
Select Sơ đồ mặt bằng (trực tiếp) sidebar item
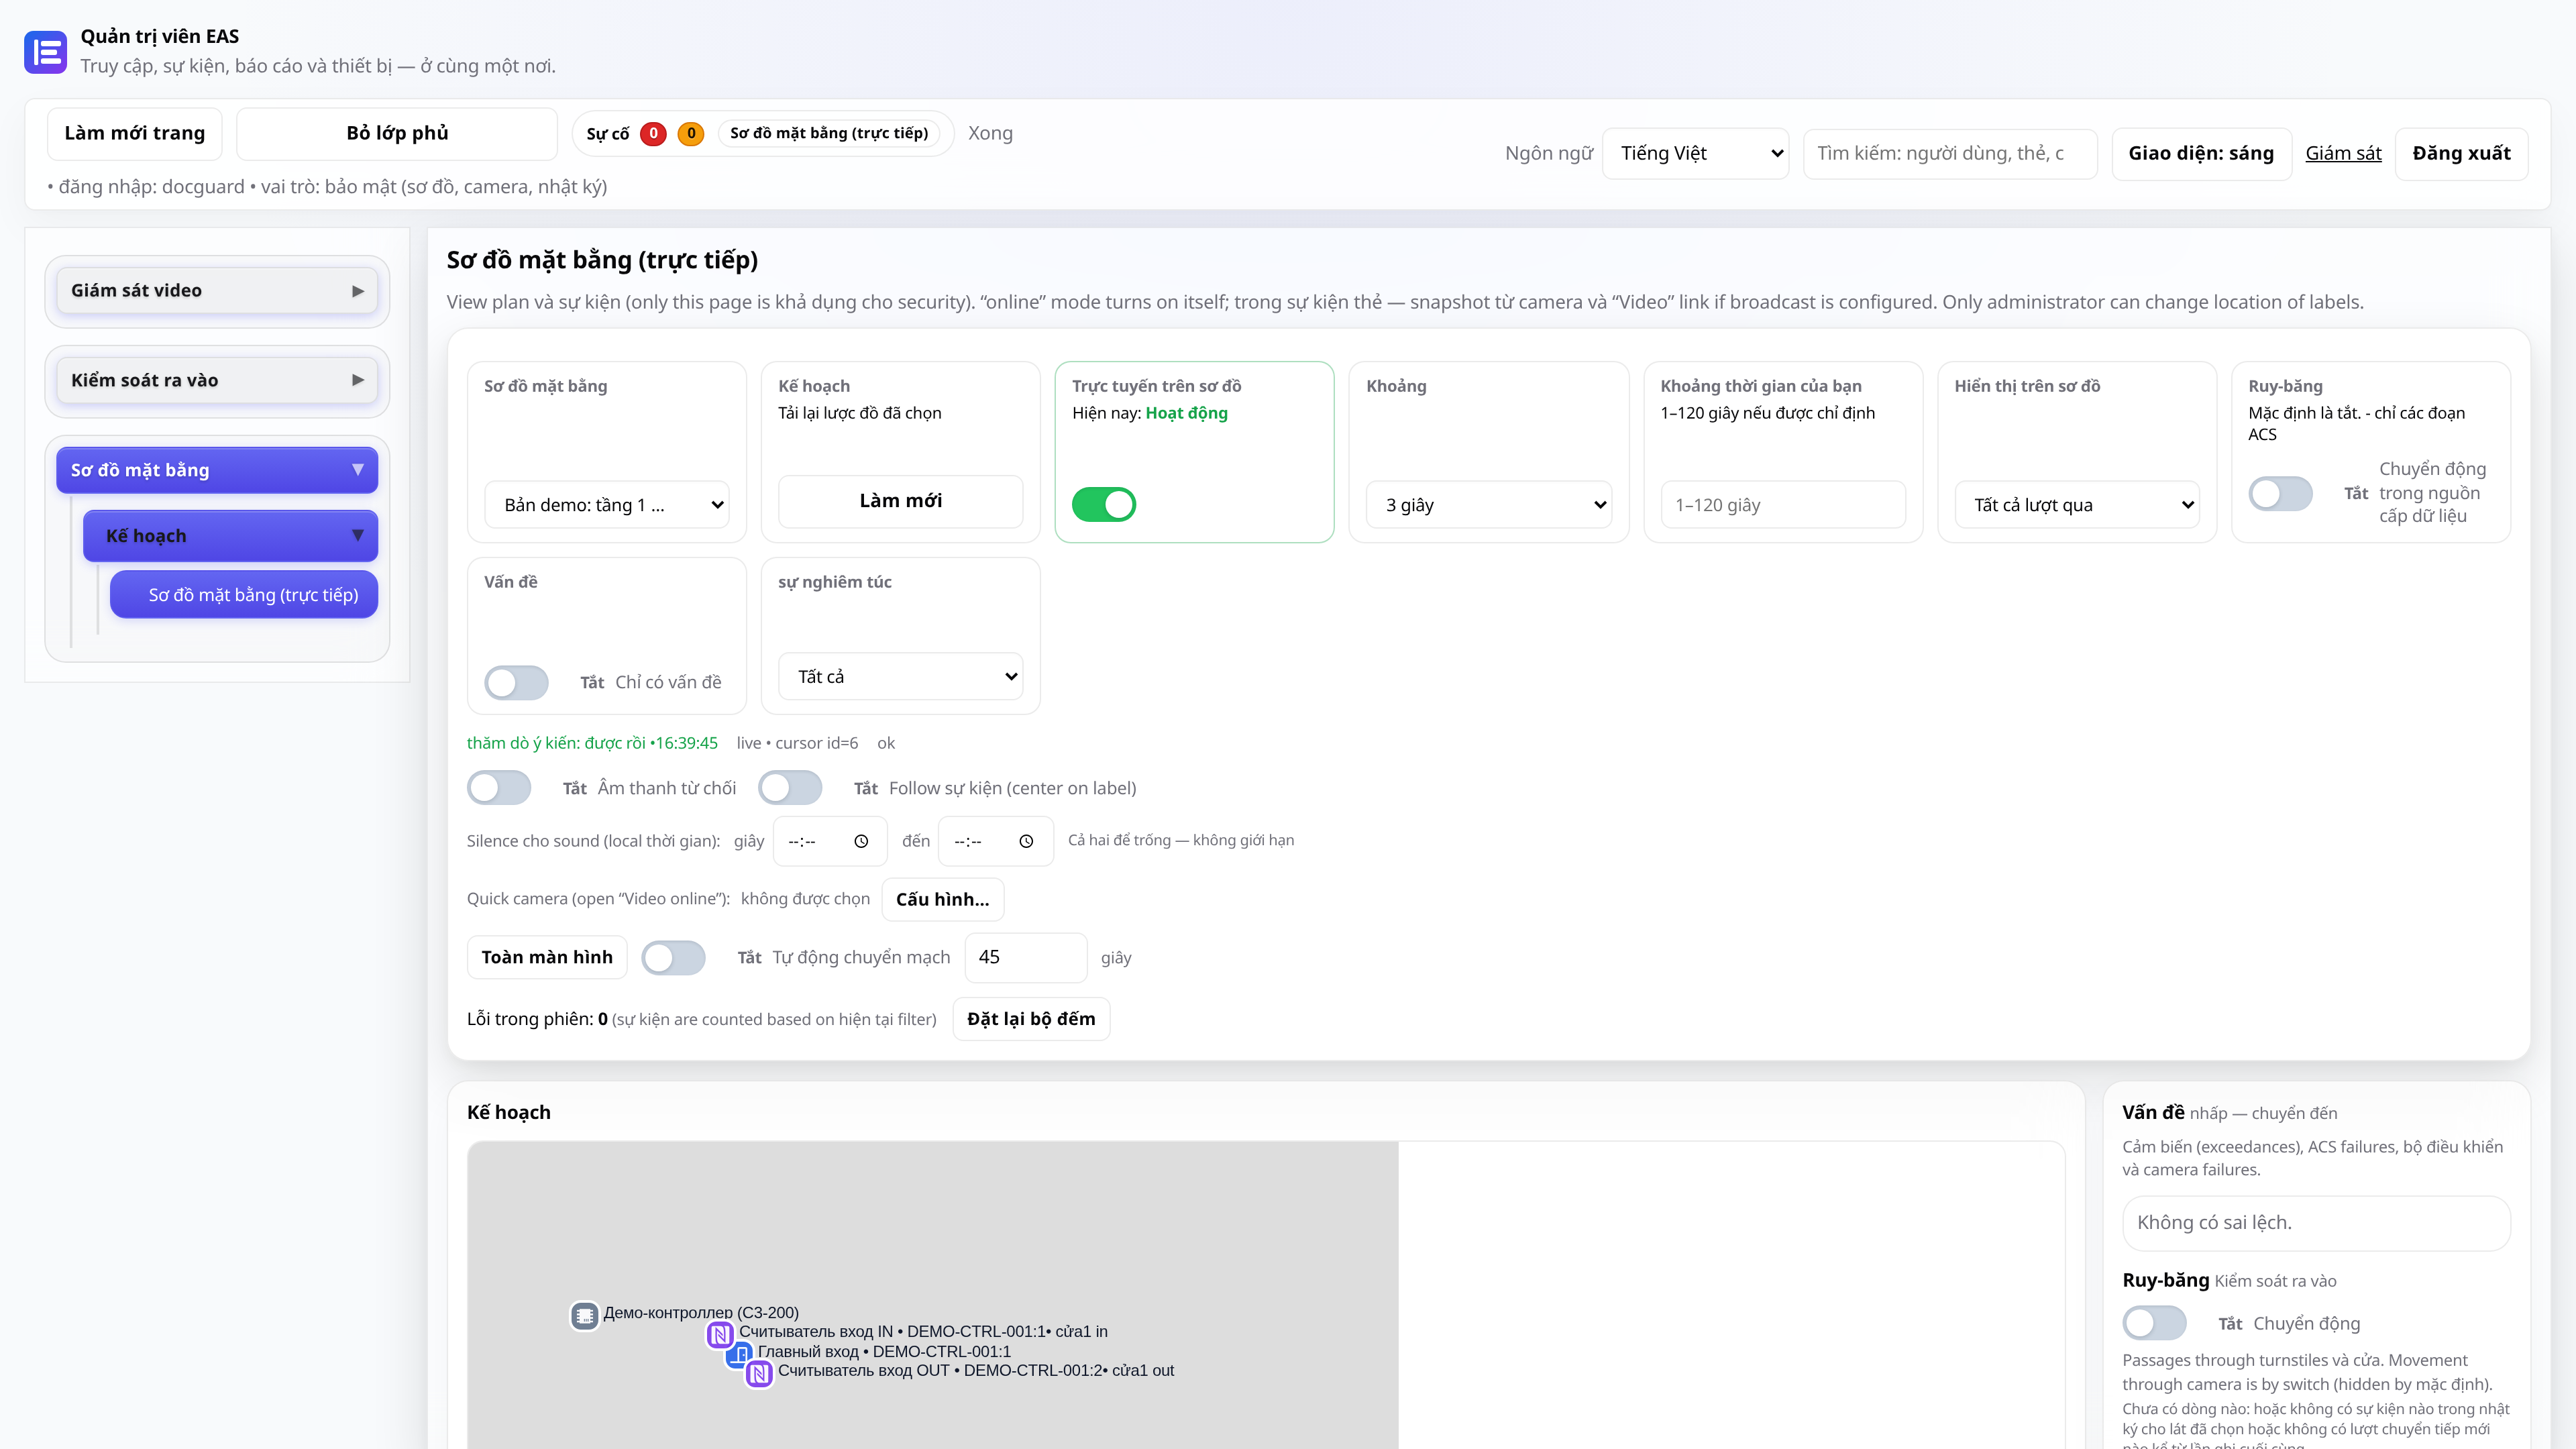(x=244, y=595)
